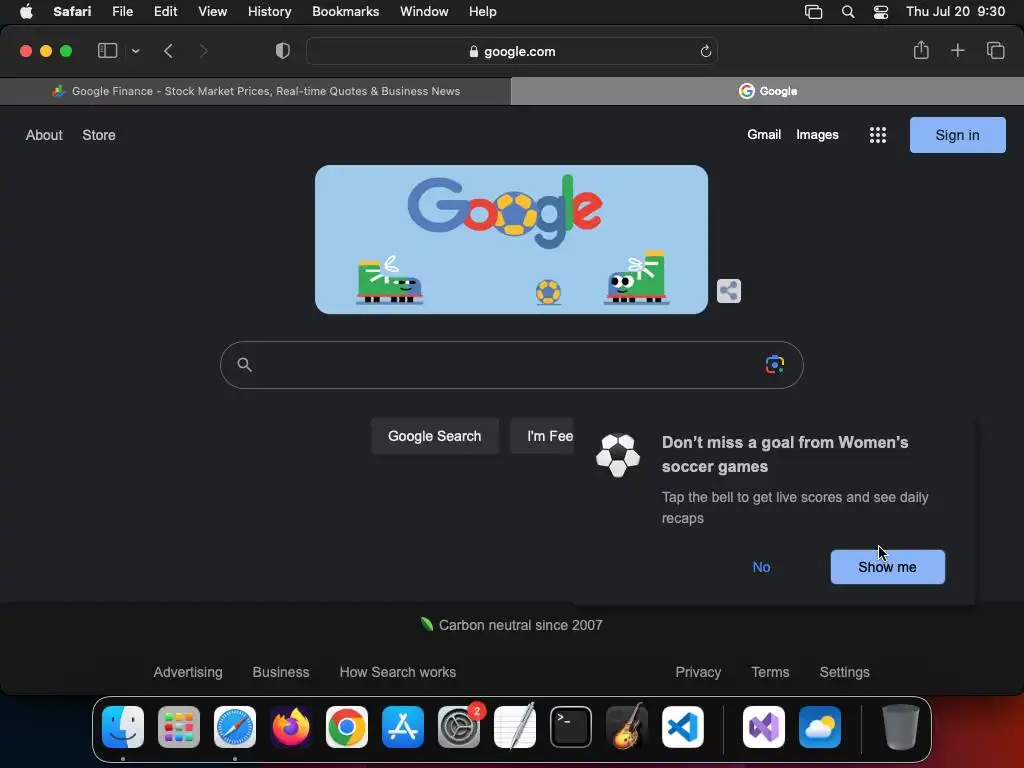The height and width of the screenshot is (768, 1024).
Task: Open the File menu
Action: (x=122, y=11)
